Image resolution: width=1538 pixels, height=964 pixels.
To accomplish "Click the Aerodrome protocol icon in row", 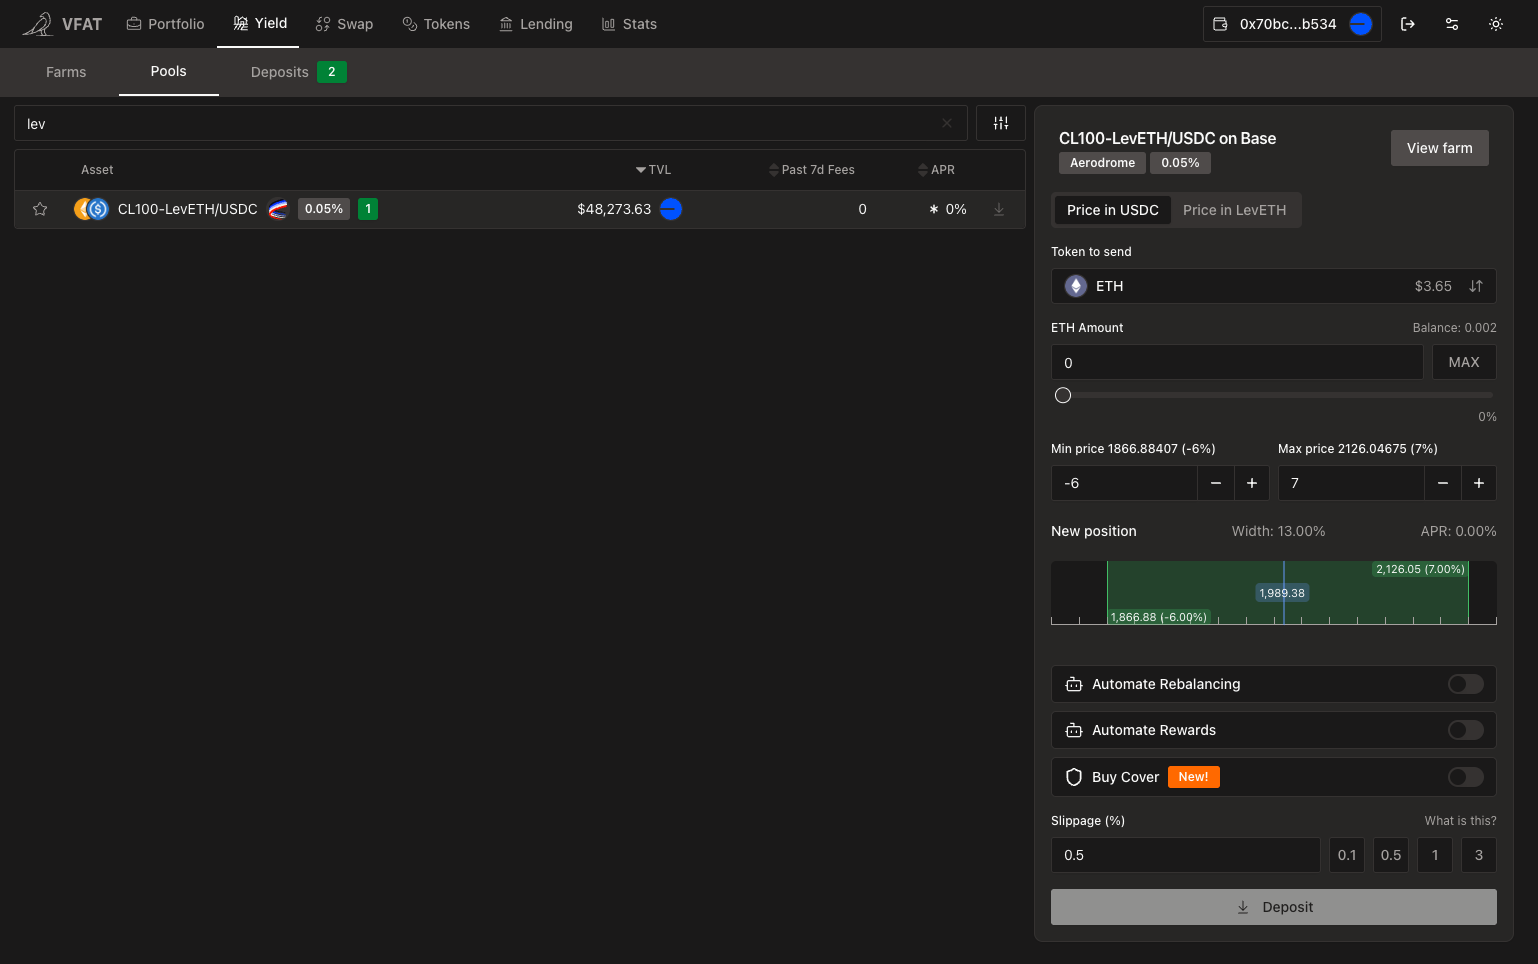I will pos(278,209).
